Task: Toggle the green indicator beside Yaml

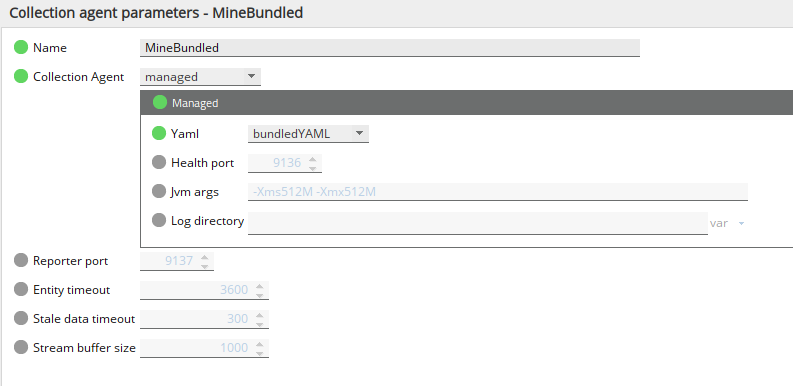Action: tap(159, 134)
